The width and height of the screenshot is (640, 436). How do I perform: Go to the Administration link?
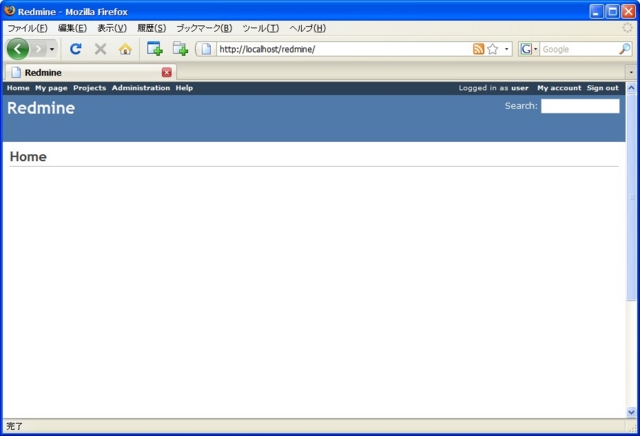(141, 88)
